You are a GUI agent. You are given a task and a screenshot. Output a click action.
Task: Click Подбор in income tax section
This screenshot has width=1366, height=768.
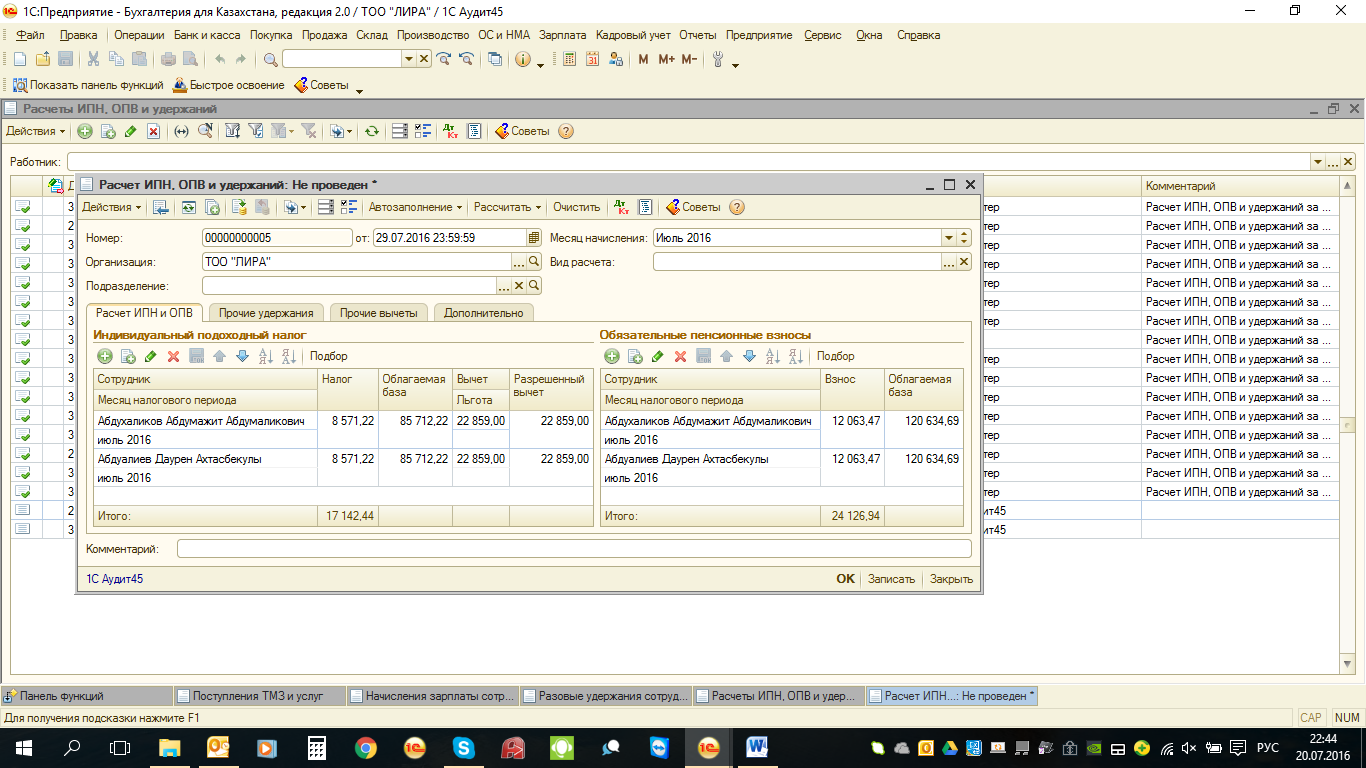coord(329,356)
